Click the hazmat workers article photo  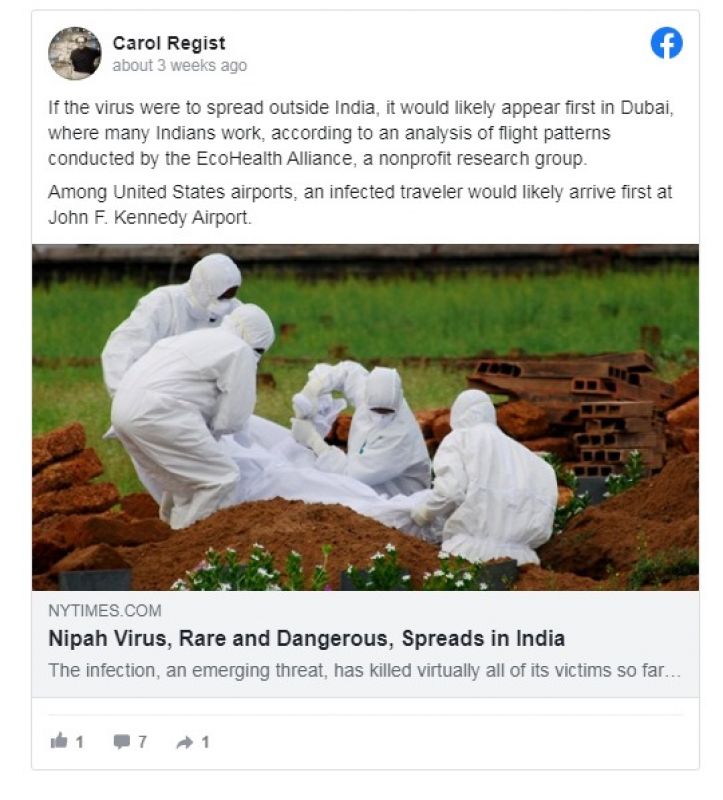click(x=365, y=417)
